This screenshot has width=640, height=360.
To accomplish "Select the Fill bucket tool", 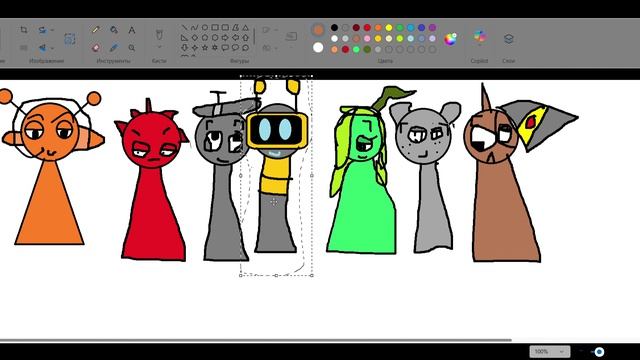I will point(114,30).
